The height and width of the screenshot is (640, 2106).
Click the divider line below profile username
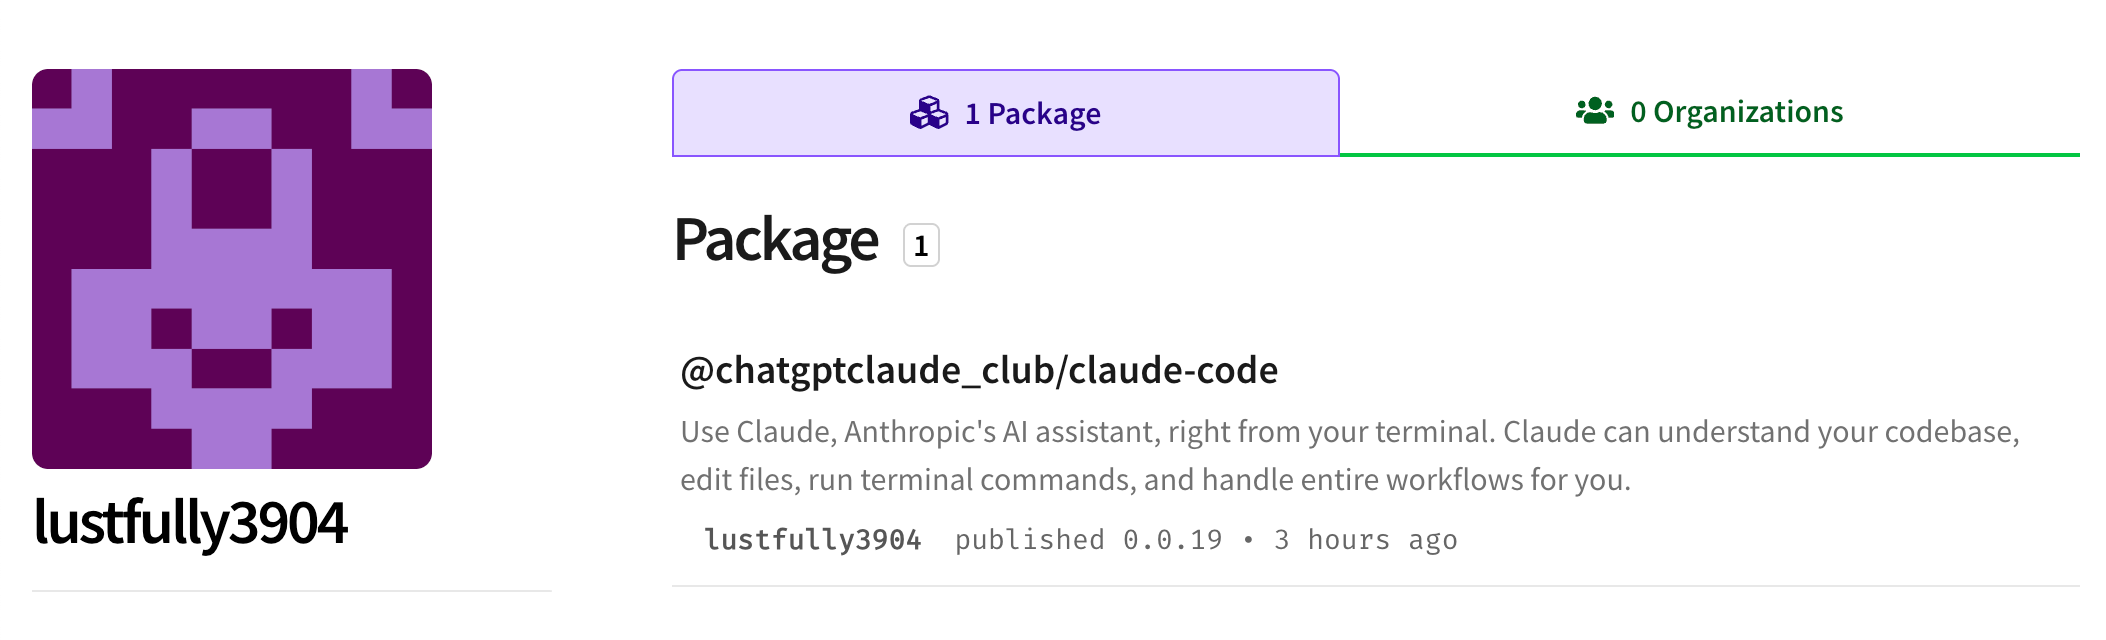[292, 591]
